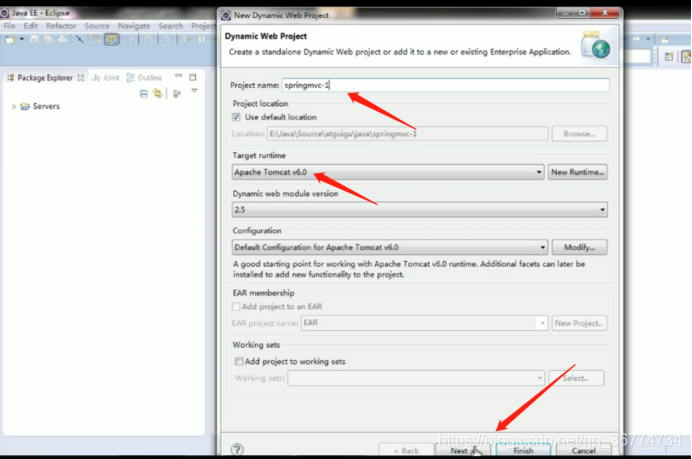This screenshot has height=459, width=692.
Task: Click the Resume play toolbar icon
Action: pyautogui.click(x=187, y=40)
